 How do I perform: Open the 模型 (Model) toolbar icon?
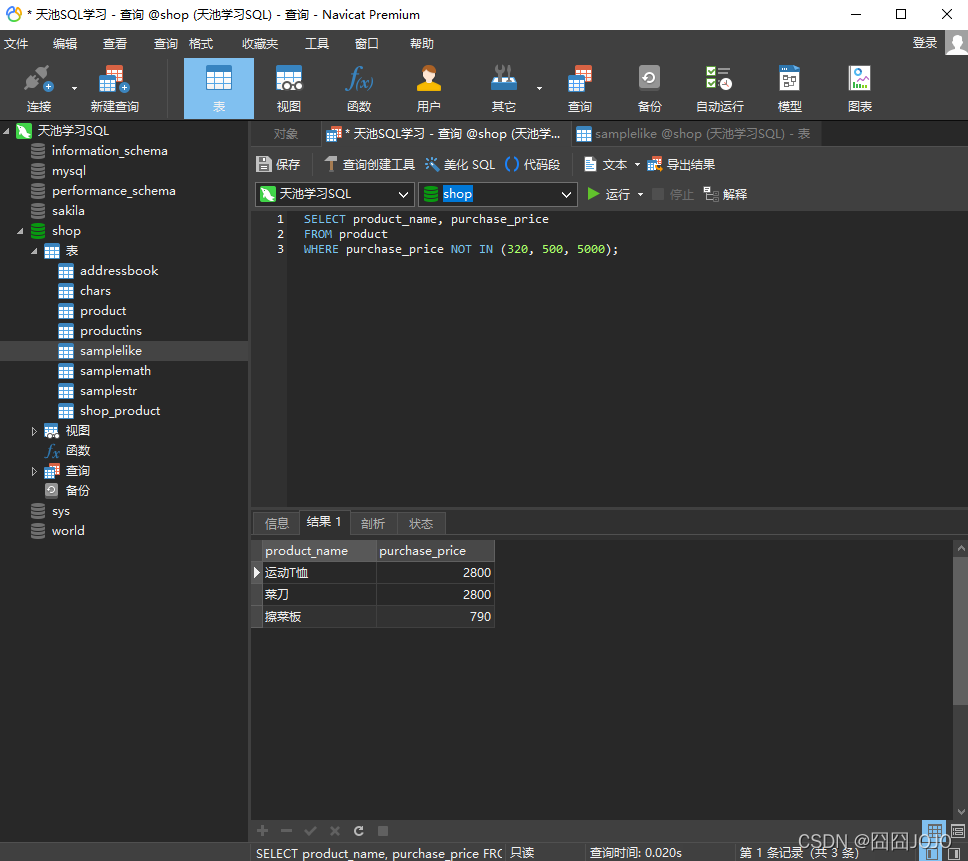(790, 88)
